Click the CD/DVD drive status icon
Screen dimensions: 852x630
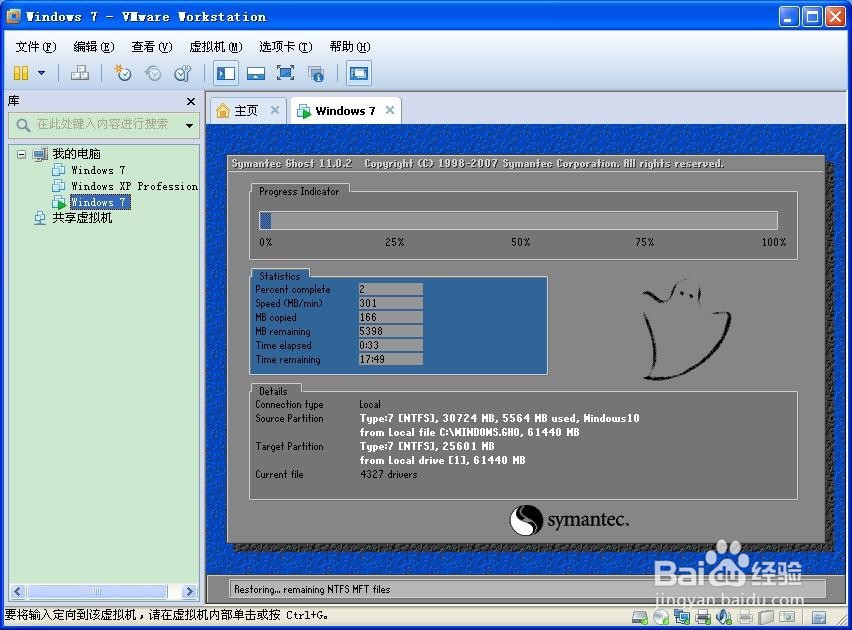pos(661,617)
